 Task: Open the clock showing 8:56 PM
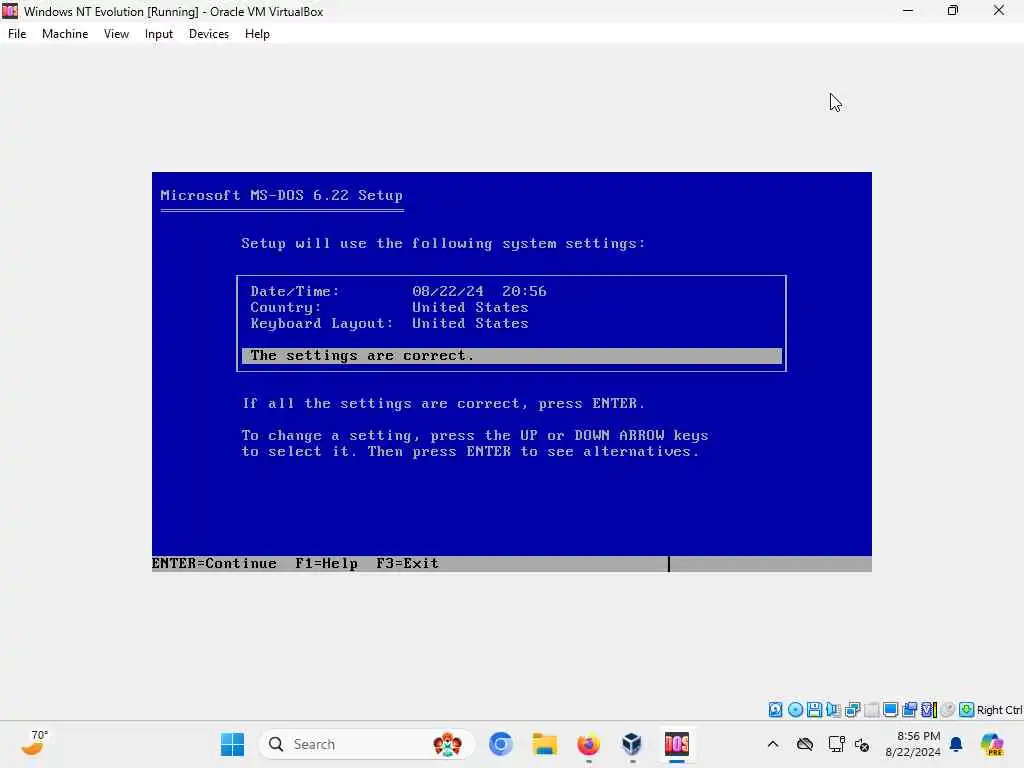click(x=913, y=744)
